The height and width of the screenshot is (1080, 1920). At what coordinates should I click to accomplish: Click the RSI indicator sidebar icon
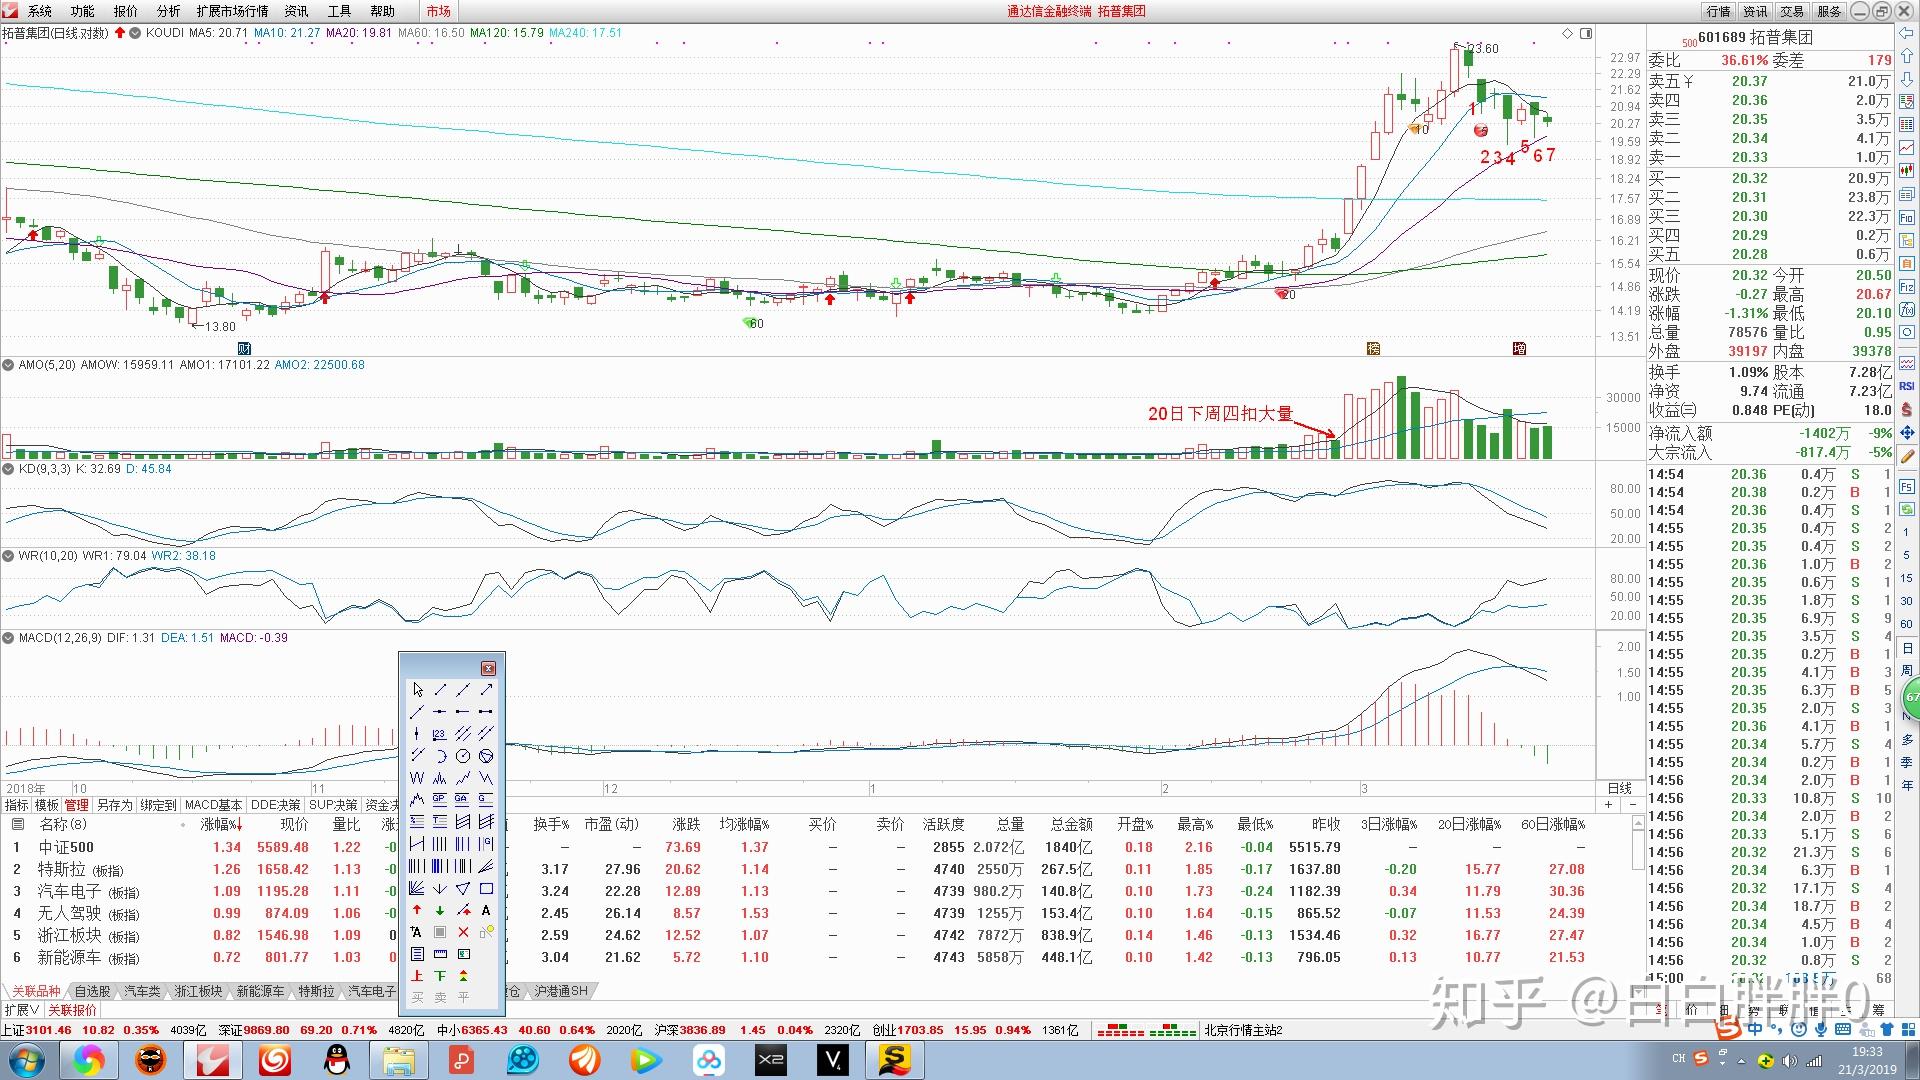pos(1907,386)
